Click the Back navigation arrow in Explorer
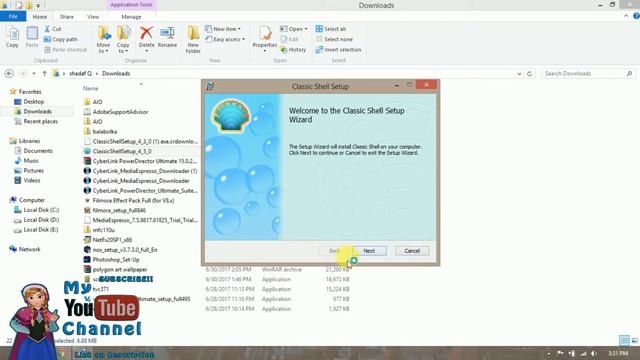The width and height of the screenshot is (640, 360). pos(9,73)
